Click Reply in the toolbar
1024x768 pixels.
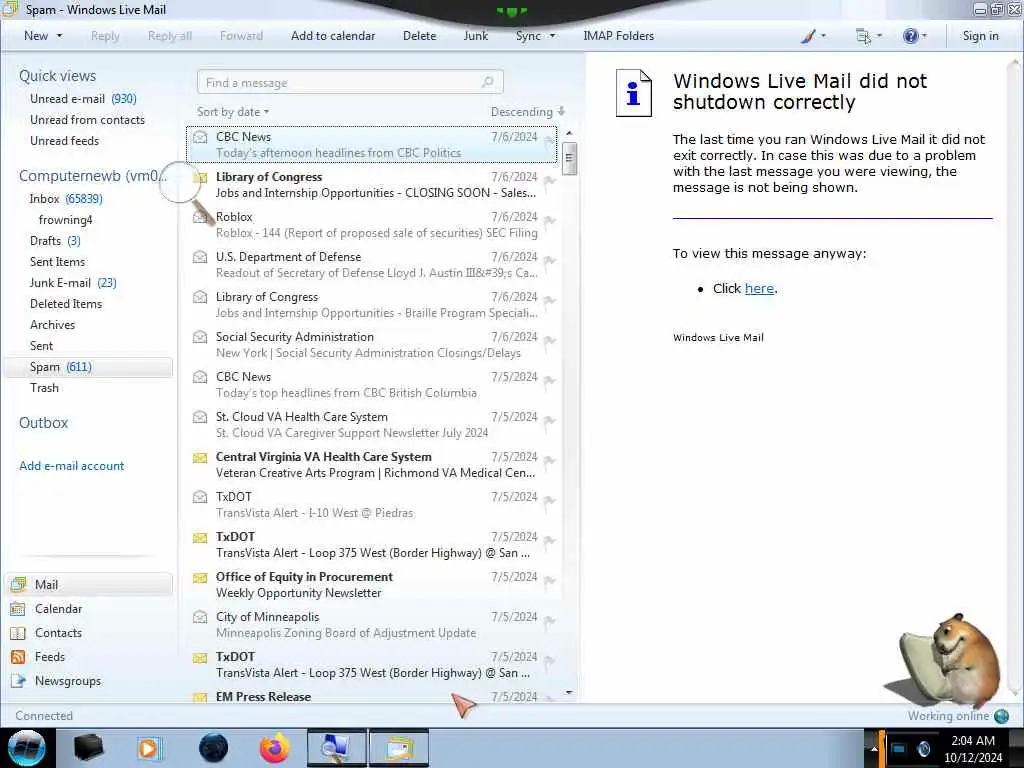point(105,36)
